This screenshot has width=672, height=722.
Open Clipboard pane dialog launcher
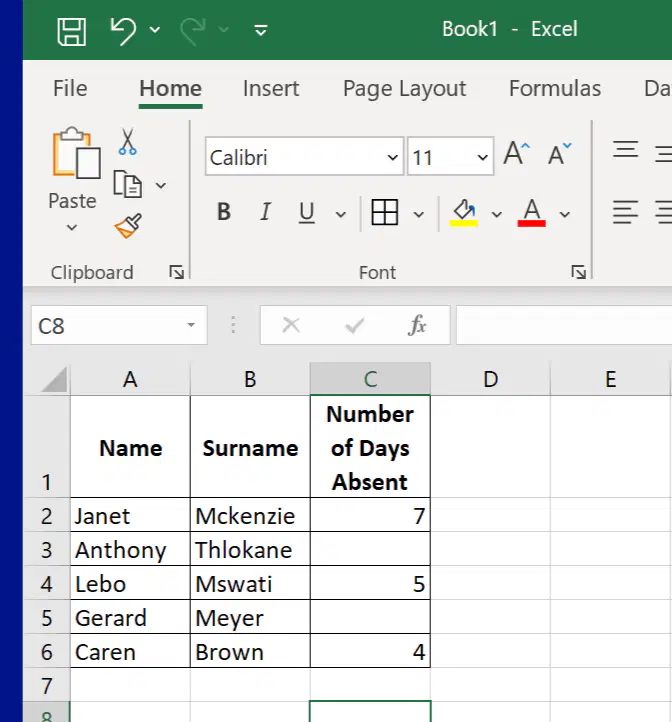click(x=176, y=273)
